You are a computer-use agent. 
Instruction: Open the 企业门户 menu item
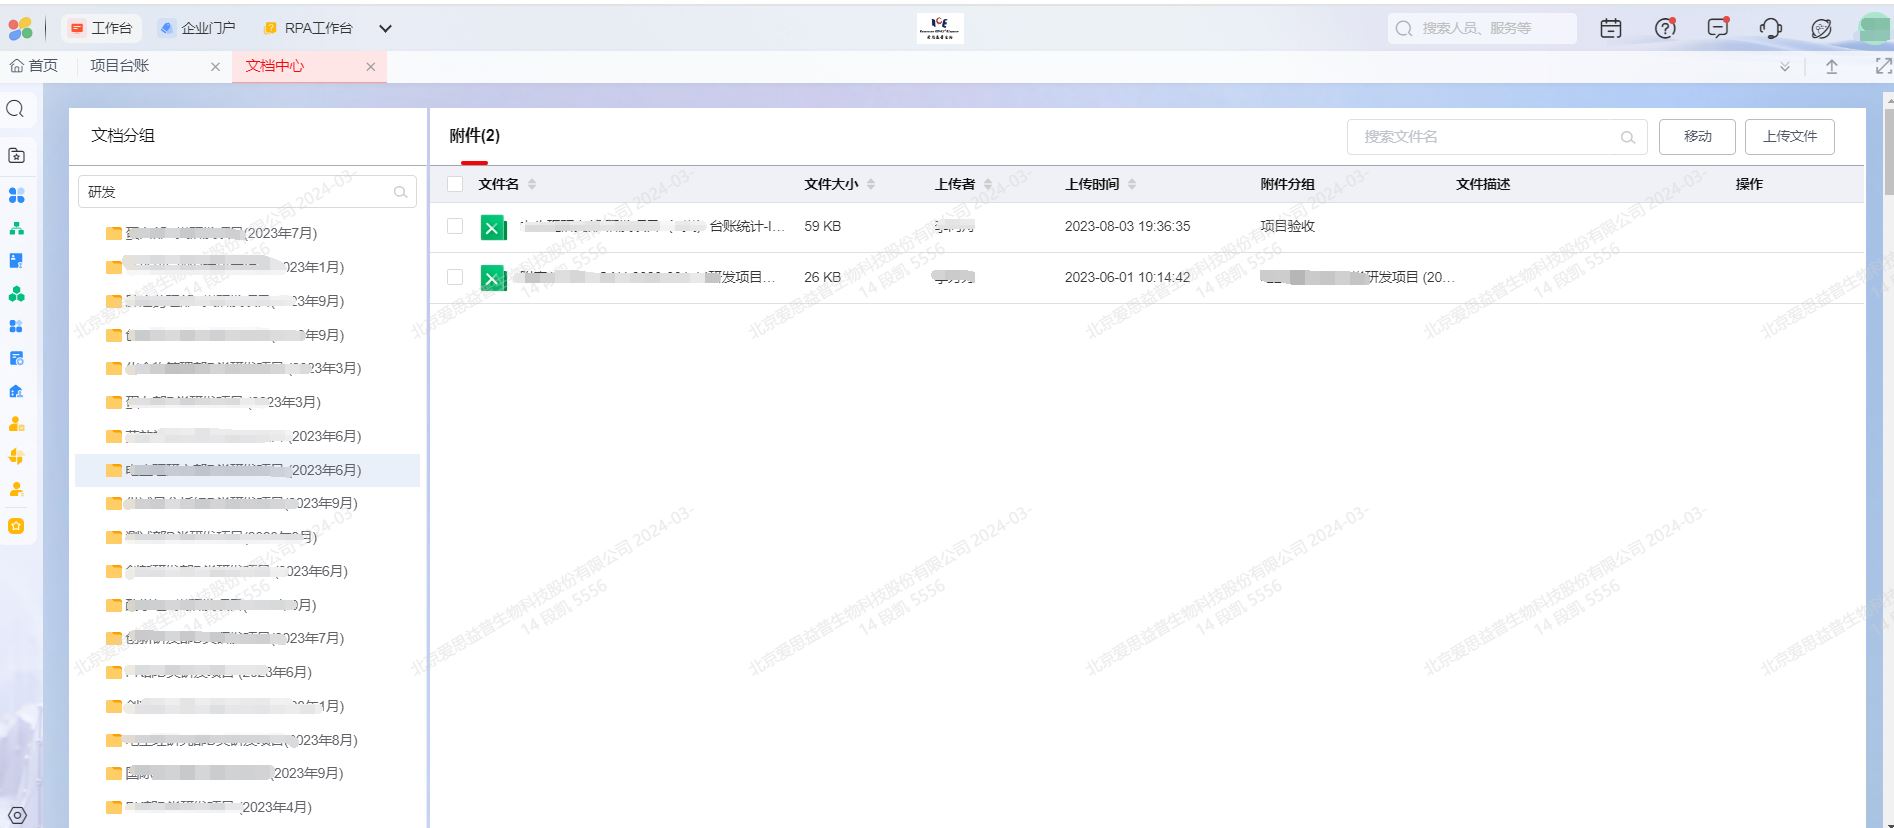point(198,28)
